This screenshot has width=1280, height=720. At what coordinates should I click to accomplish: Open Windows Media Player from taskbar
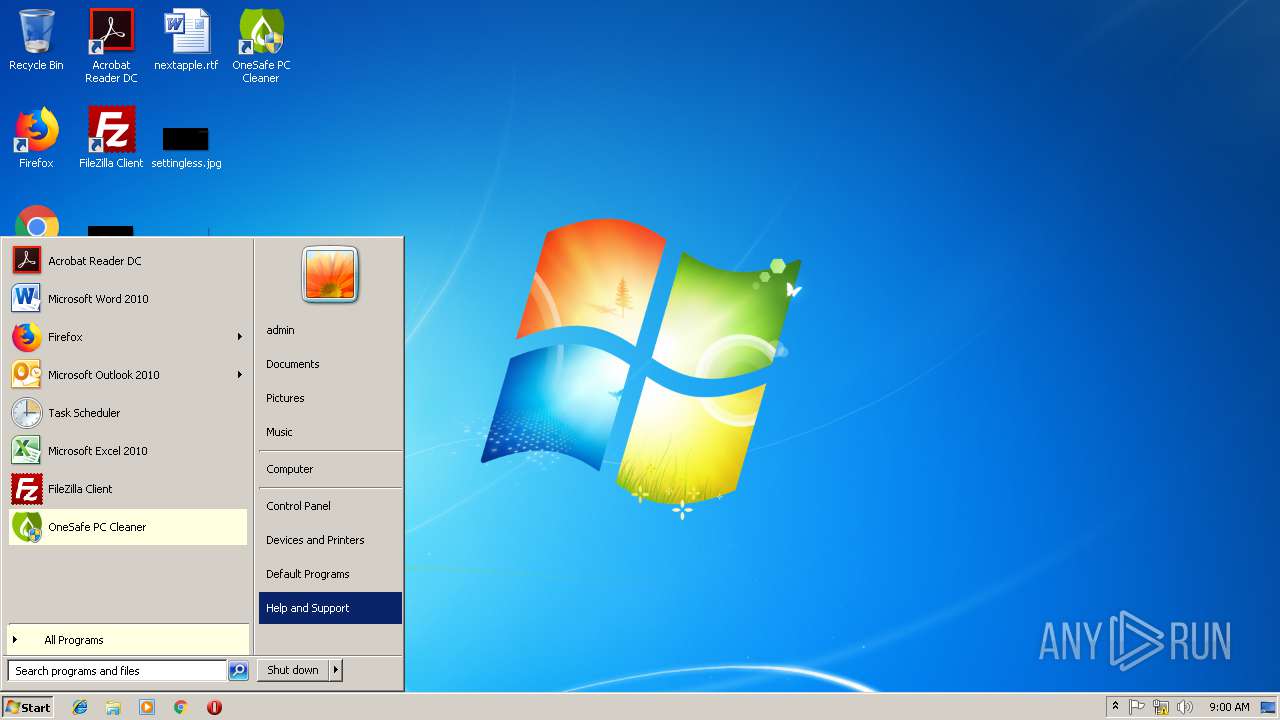(x=147, y=707)
